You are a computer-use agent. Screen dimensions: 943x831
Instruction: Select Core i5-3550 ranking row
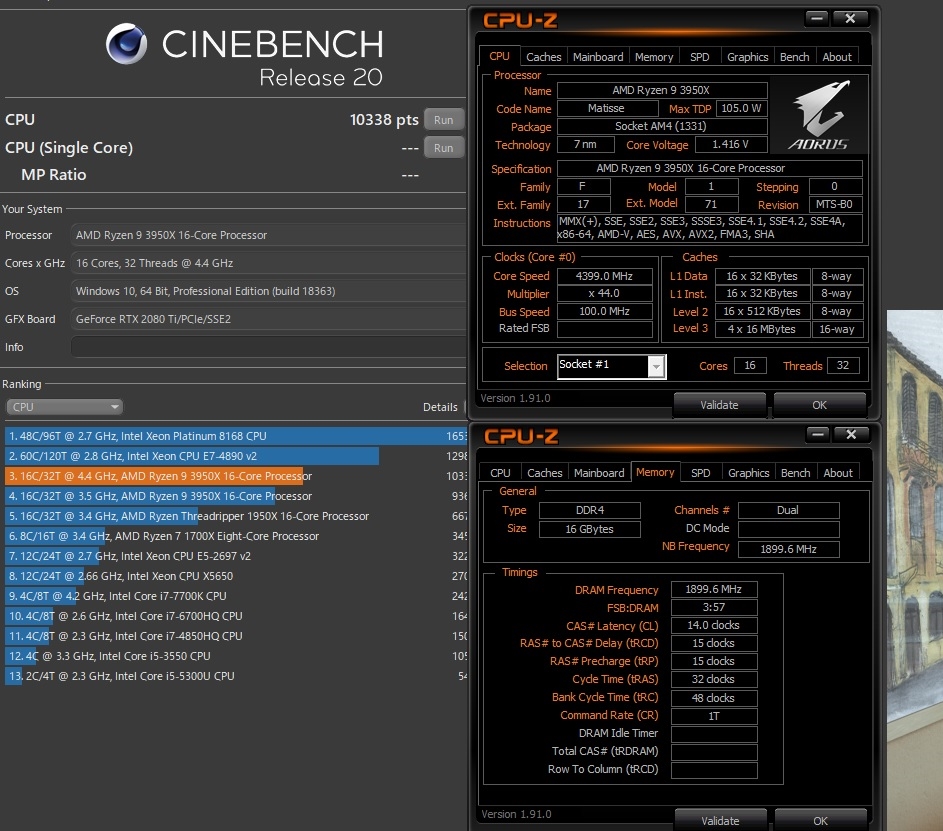(x=236, y=656)
